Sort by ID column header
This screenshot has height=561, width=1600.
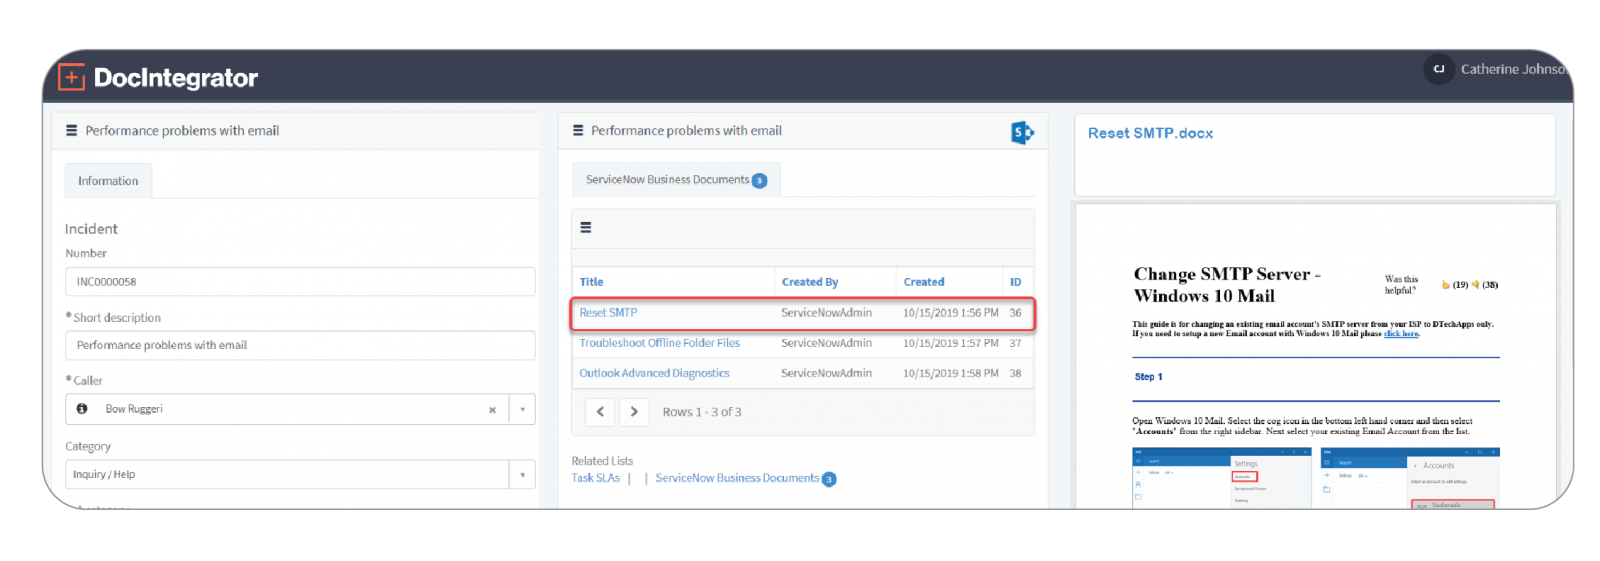point(1015,282)
